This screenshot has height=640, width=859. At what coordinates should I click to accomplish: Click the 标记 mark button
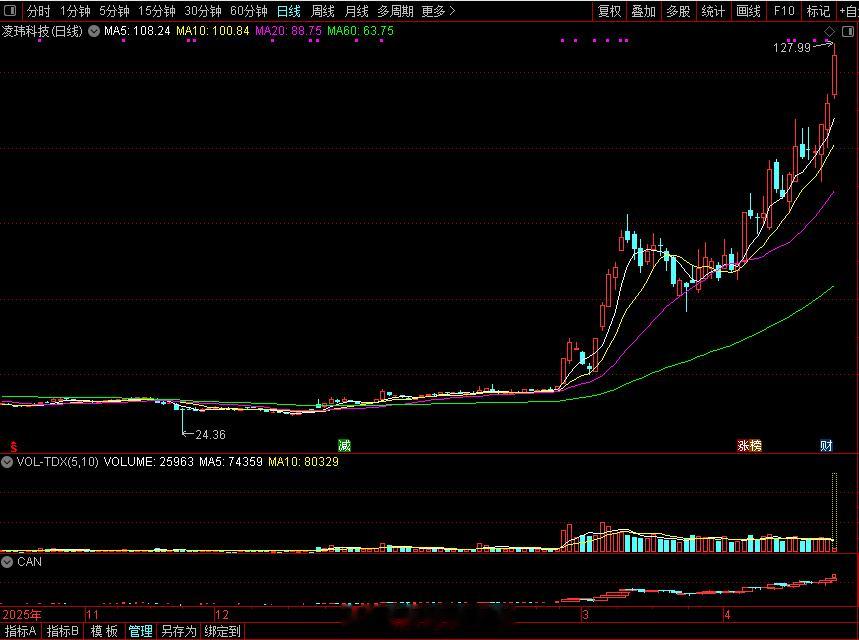tap(818, 11)
